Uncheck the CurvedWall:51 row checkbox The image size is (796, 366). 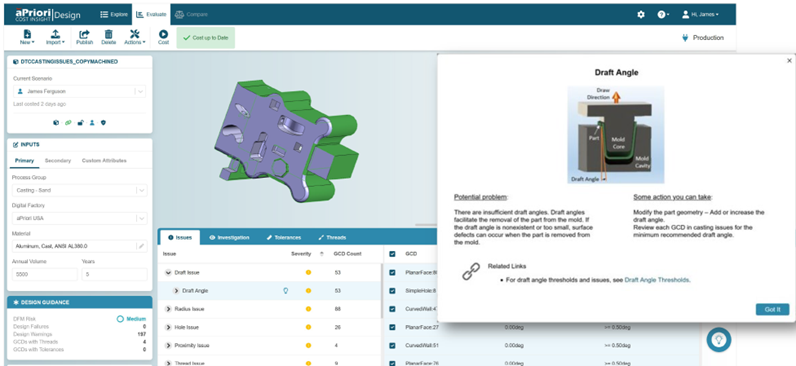(x=392, y=346)
